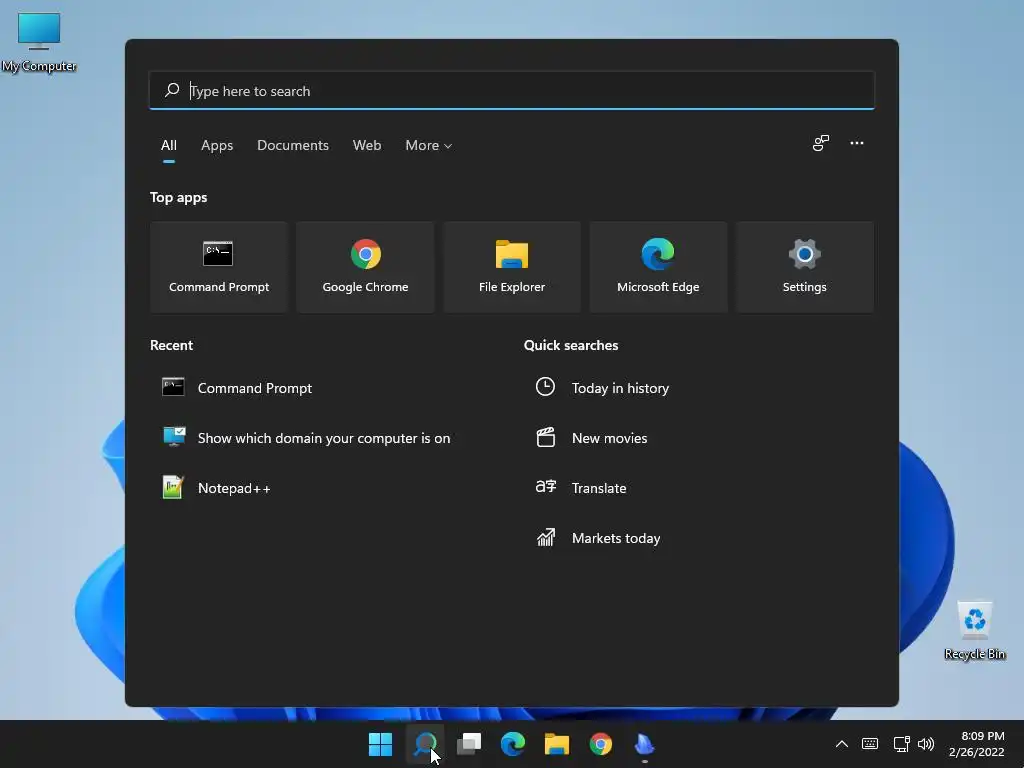Click the taskbar Search icon

pyautogui.click(x=425, y=744)
